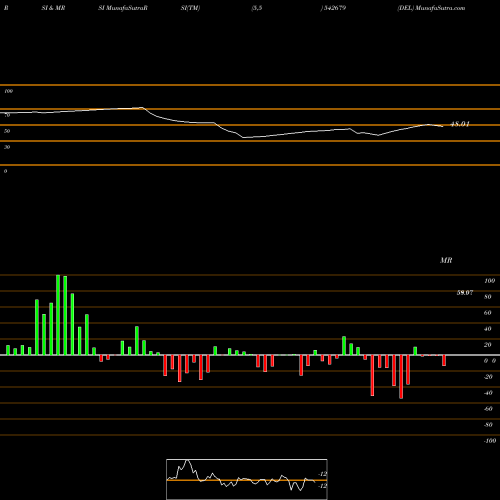Image resolution: width=500 pixels, height=500 pixels.
Task: Click the RSI line's lowest dip point
Action: pyautogui.click(x=244, y=137)
